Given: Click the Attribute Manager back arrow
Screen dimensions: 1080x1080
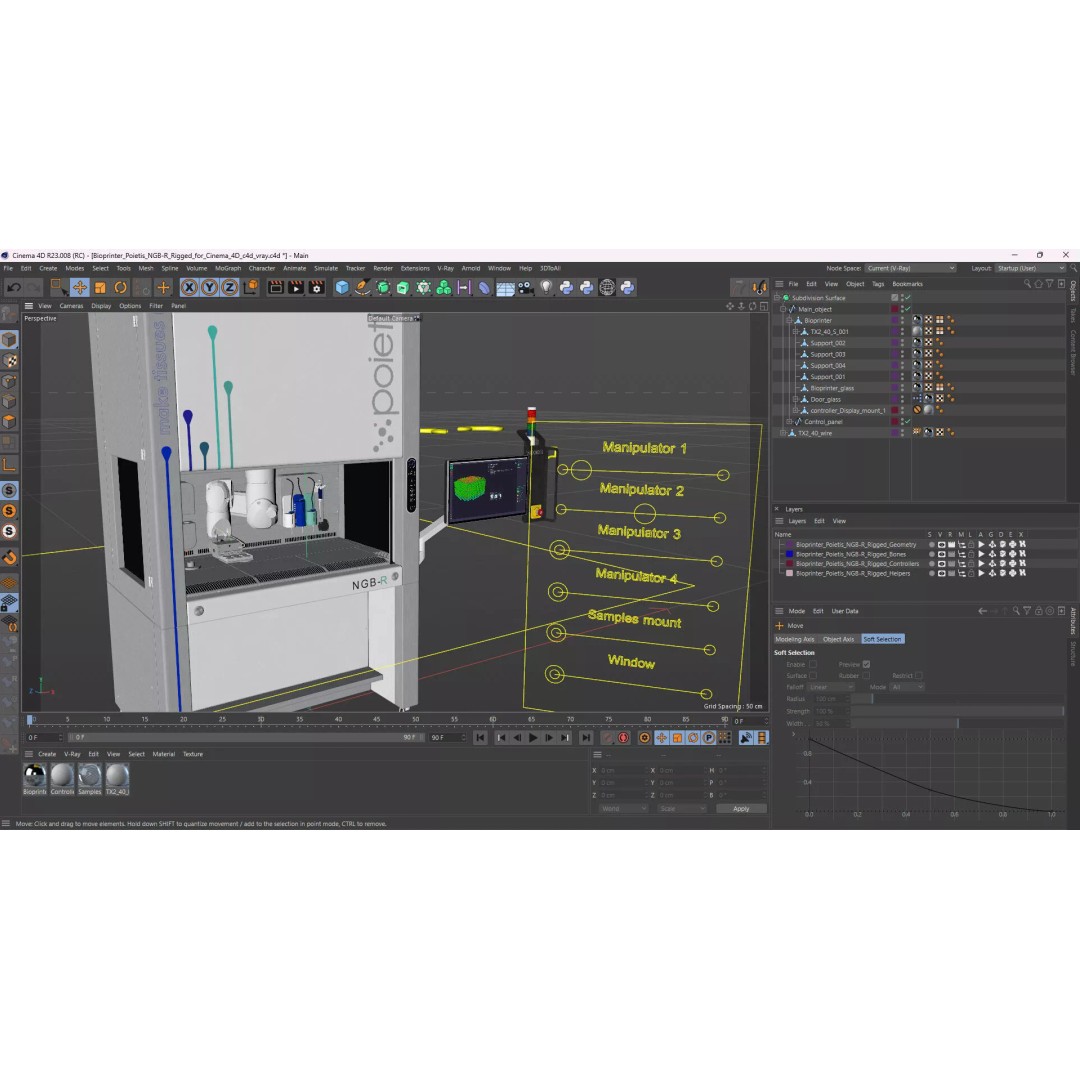Looking at the screenshot, I should (x=983, y=611).
